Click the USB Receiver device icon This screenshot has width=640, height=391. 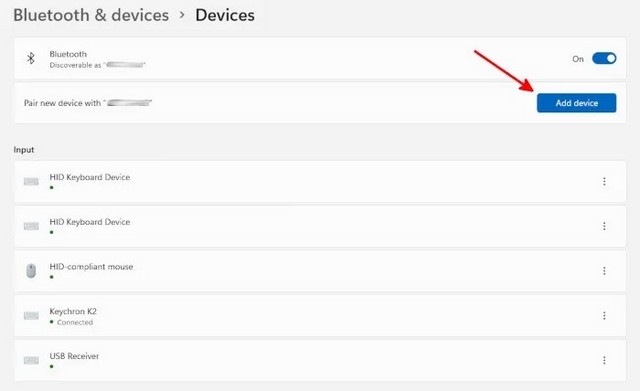click(x=31, y=360)
